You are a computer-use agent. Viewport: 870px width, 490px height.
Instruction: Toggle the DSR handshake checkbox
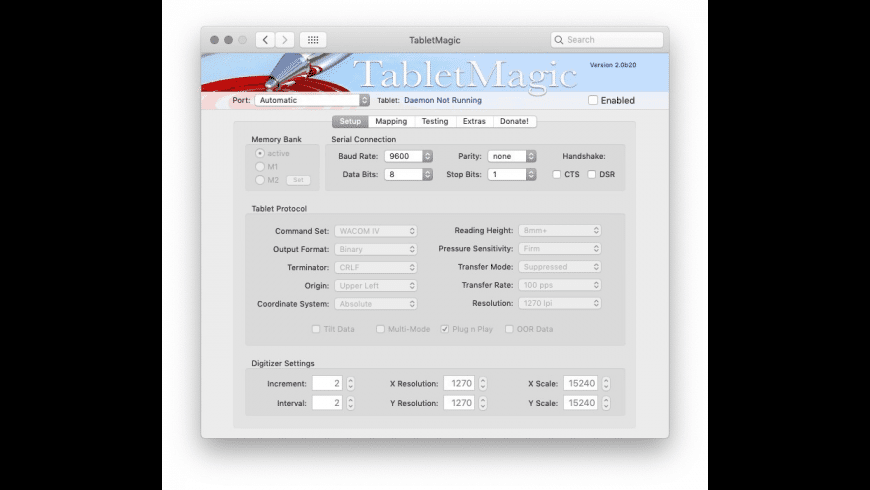[591, 174]
